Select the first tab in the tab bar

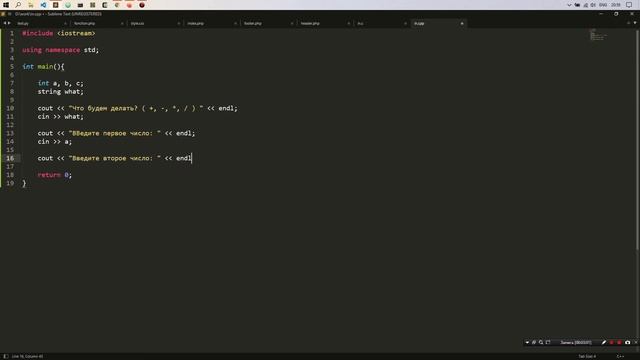pyautogui.click(x=23, y=23)
